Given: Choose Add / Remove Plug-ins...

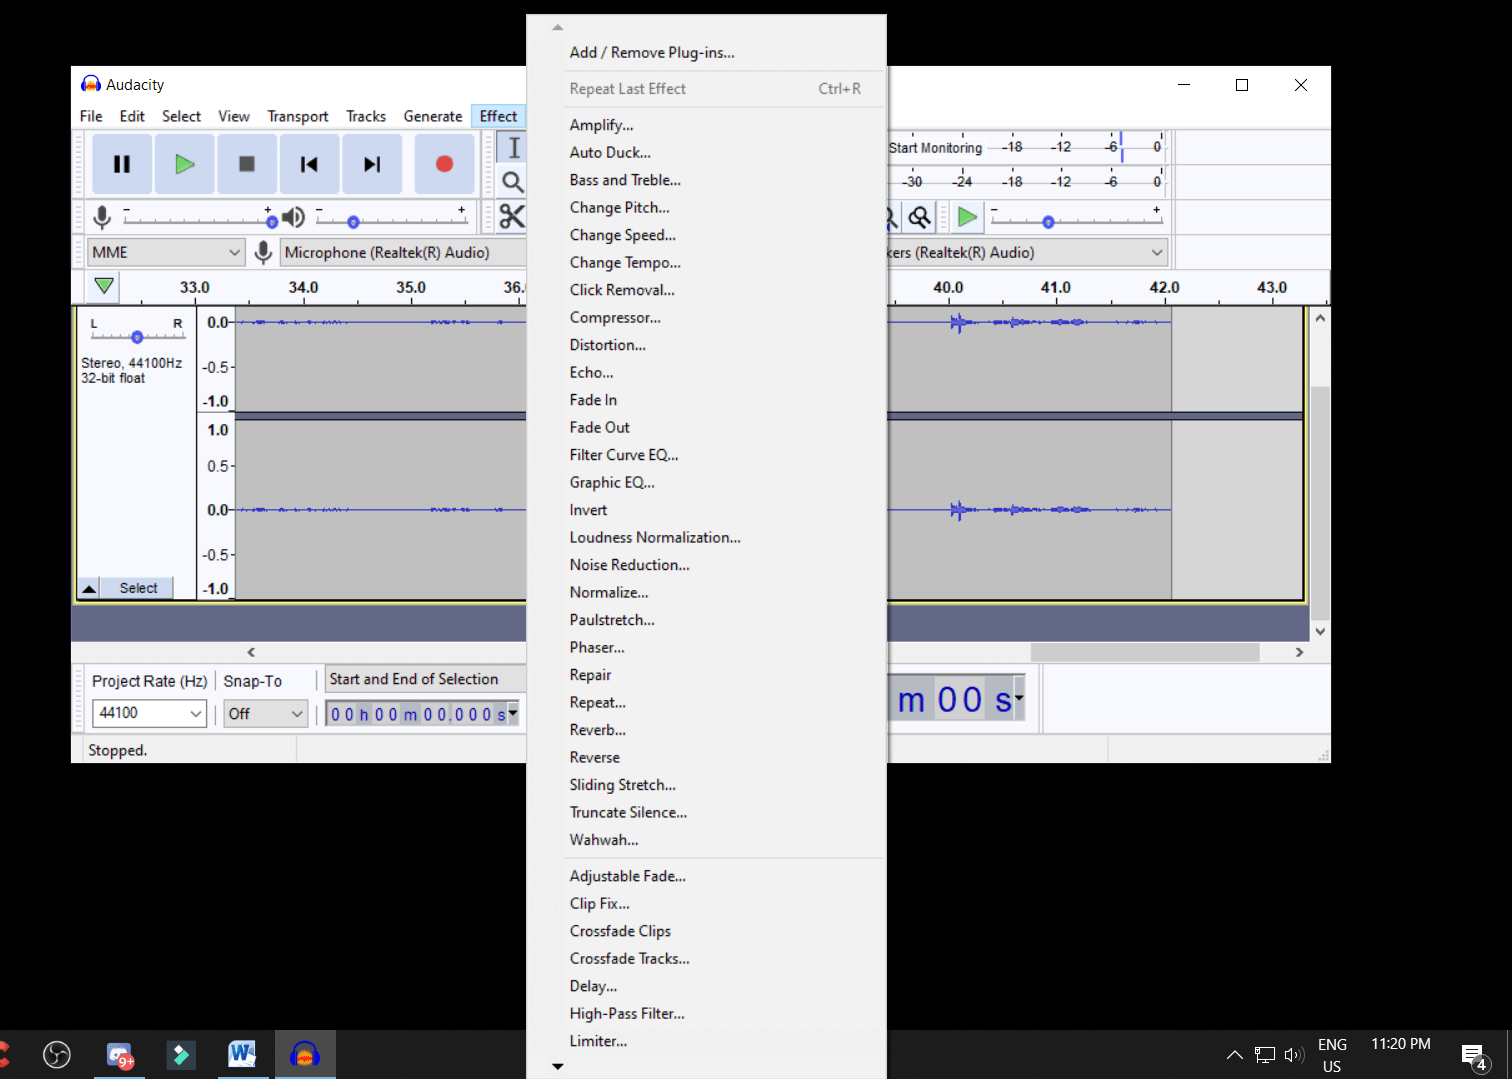Looking at the screenshot, I should click(x=706, y=53).
